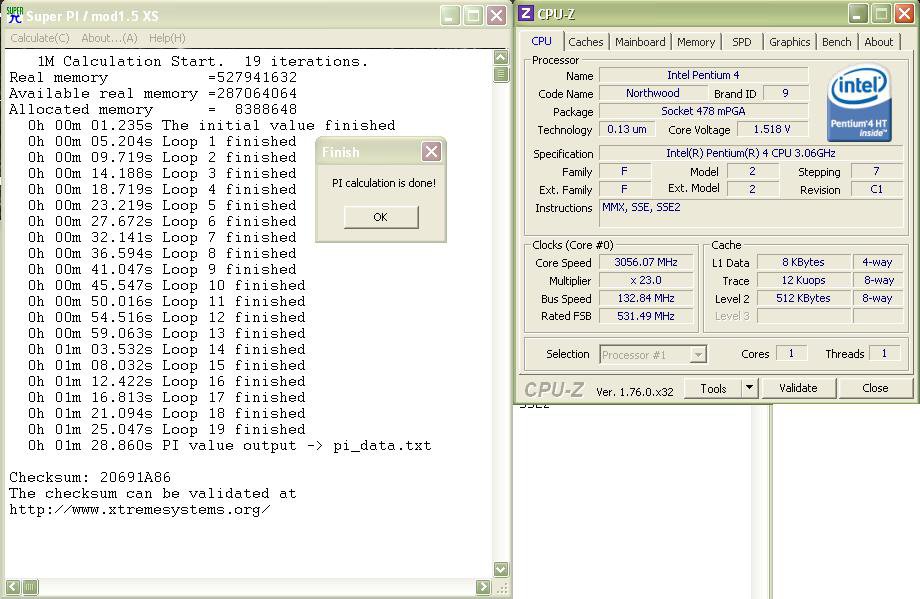Screen dimensions: 920x599
Task: Switch to the Memory tab
Action: coord(695,42)
